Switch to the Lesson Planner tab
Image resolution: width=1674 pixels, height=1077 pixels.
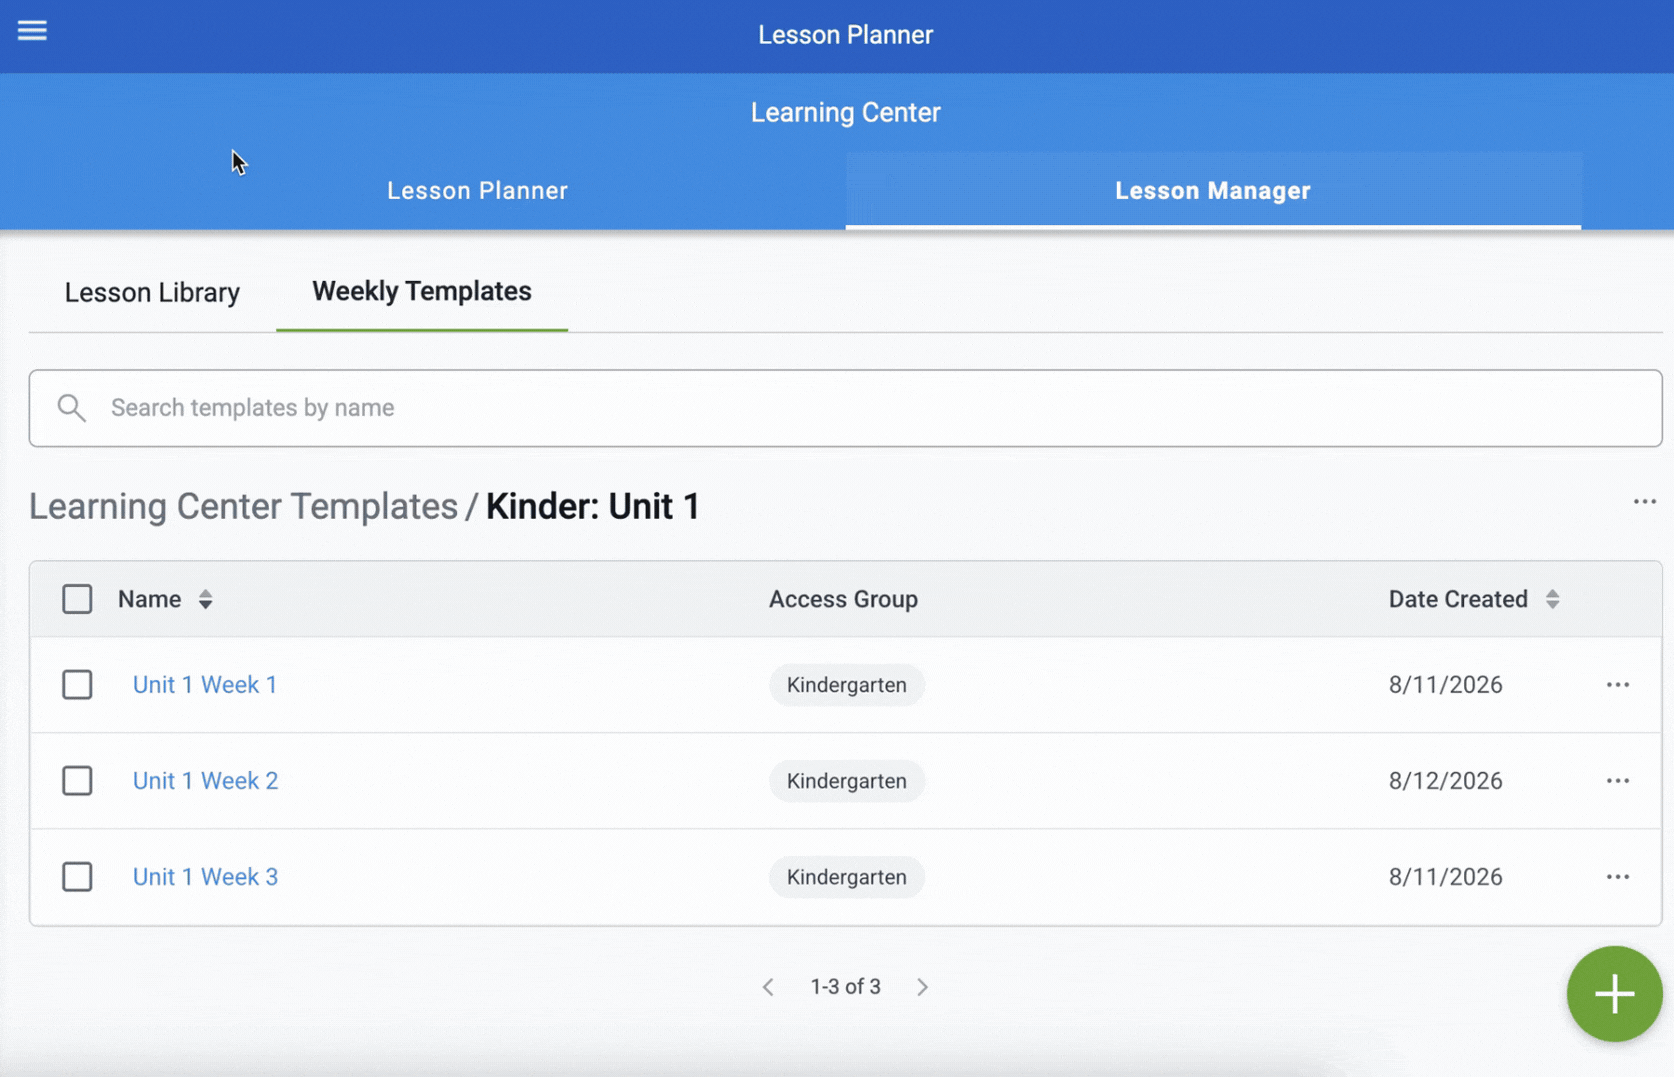(477, 191)
